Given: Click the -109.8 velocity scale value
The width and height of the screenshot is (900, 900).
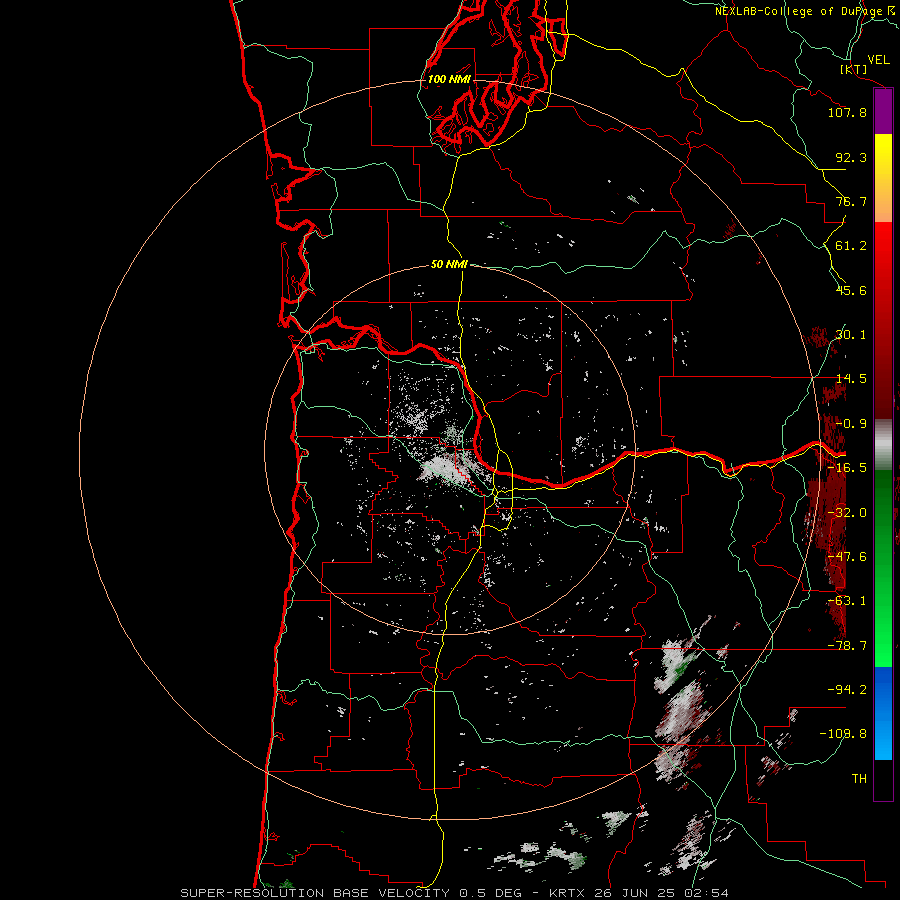Looking at the screenshot, I should coord(844,734).
